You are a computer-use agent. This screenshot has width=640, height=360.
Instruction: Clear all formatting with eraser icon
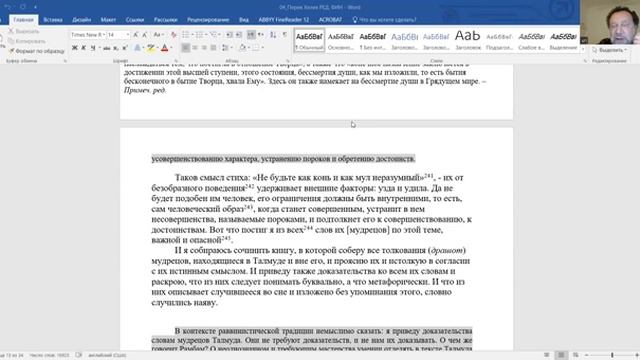173,35
